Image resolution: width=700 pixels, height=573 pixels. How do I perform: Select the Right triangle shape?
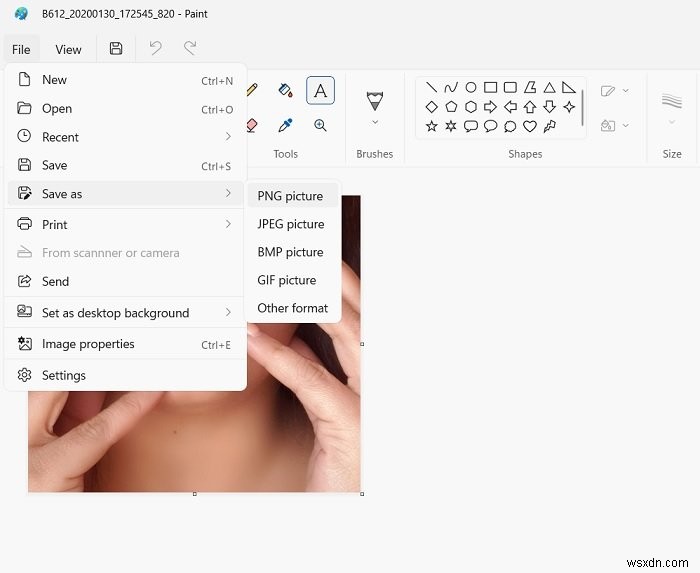(569, 87)
